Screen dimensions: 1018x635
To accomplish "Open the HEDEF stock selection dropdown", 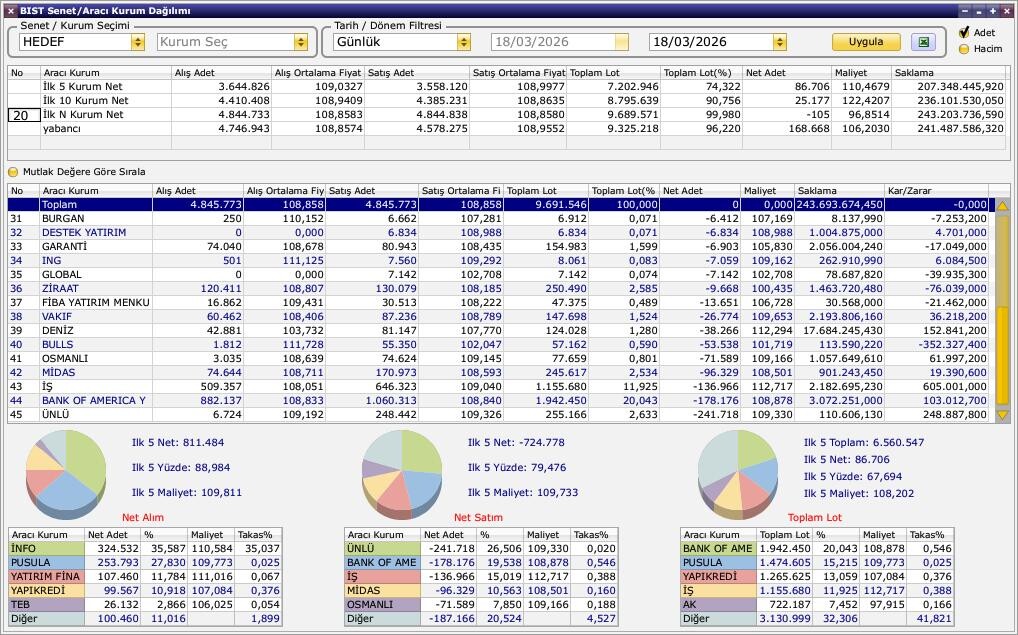I will click(x=137, y=42).
